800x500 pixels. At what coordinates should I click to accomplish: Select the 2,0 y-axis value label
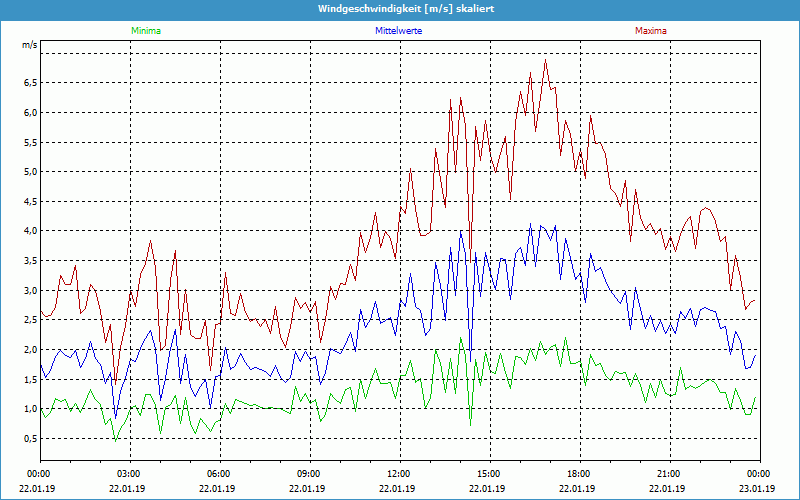[x=29, y=350]
